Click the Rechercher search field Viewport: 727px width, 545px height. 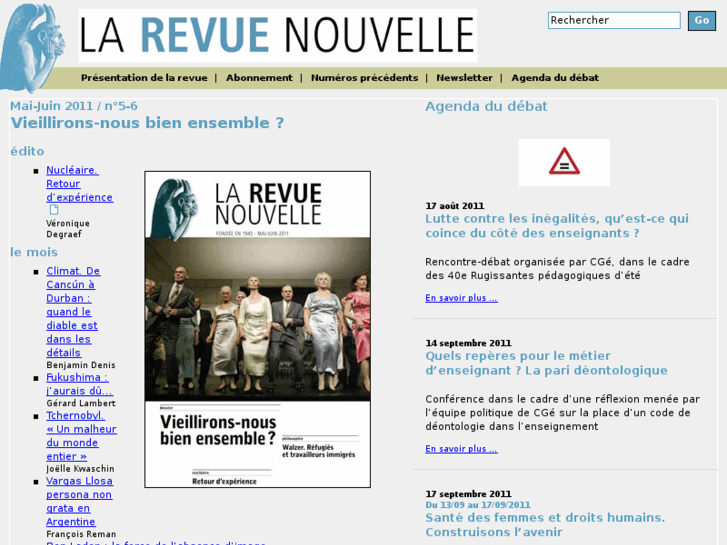(614, 20)
